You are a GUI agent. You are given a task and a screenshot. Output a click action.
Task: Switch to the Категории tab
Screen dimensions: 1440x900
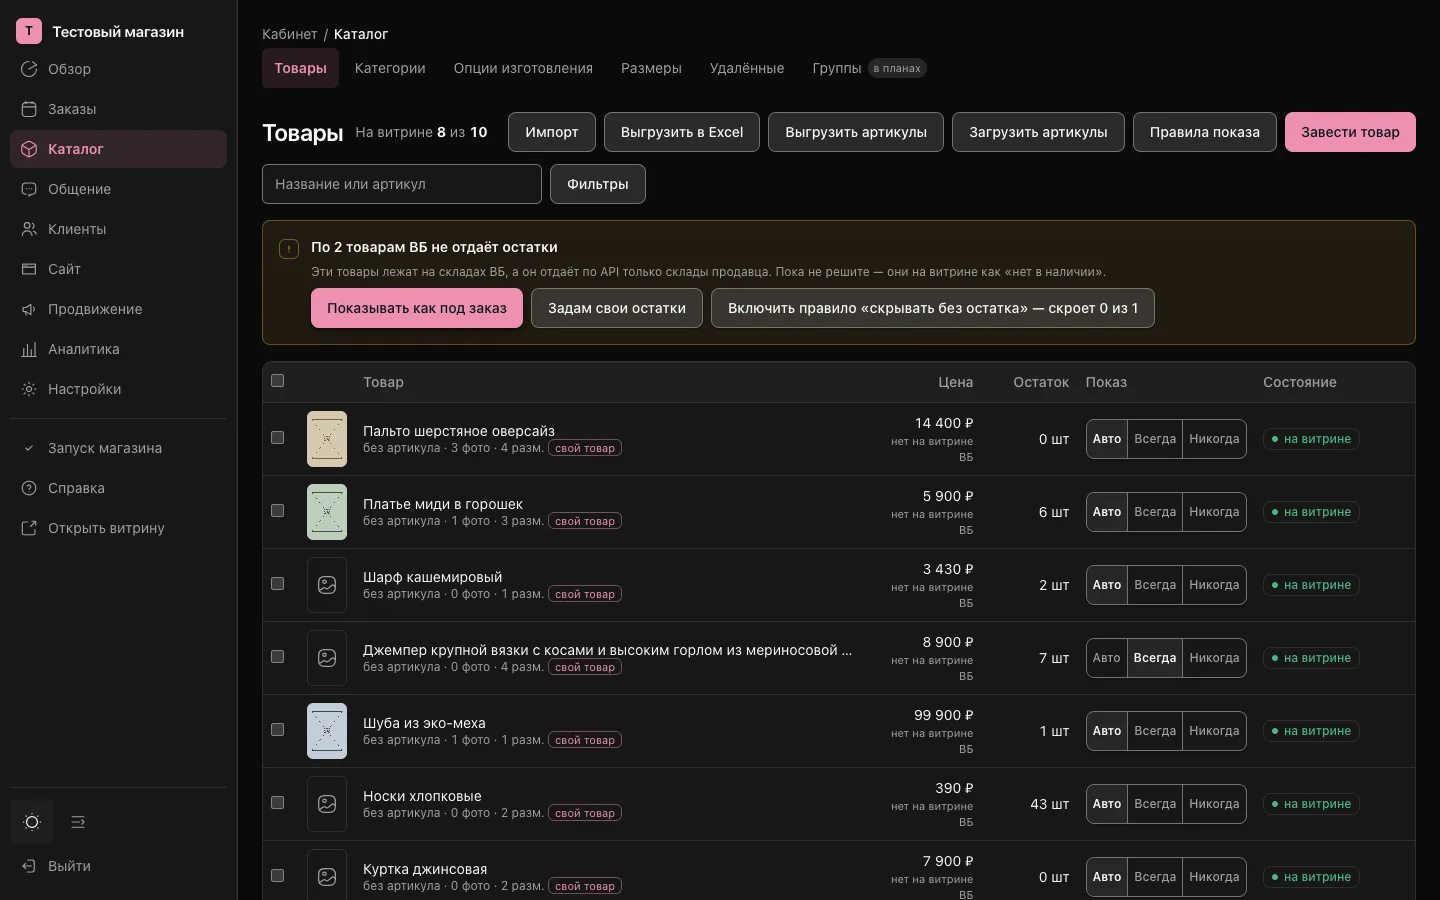coord(390,68)
